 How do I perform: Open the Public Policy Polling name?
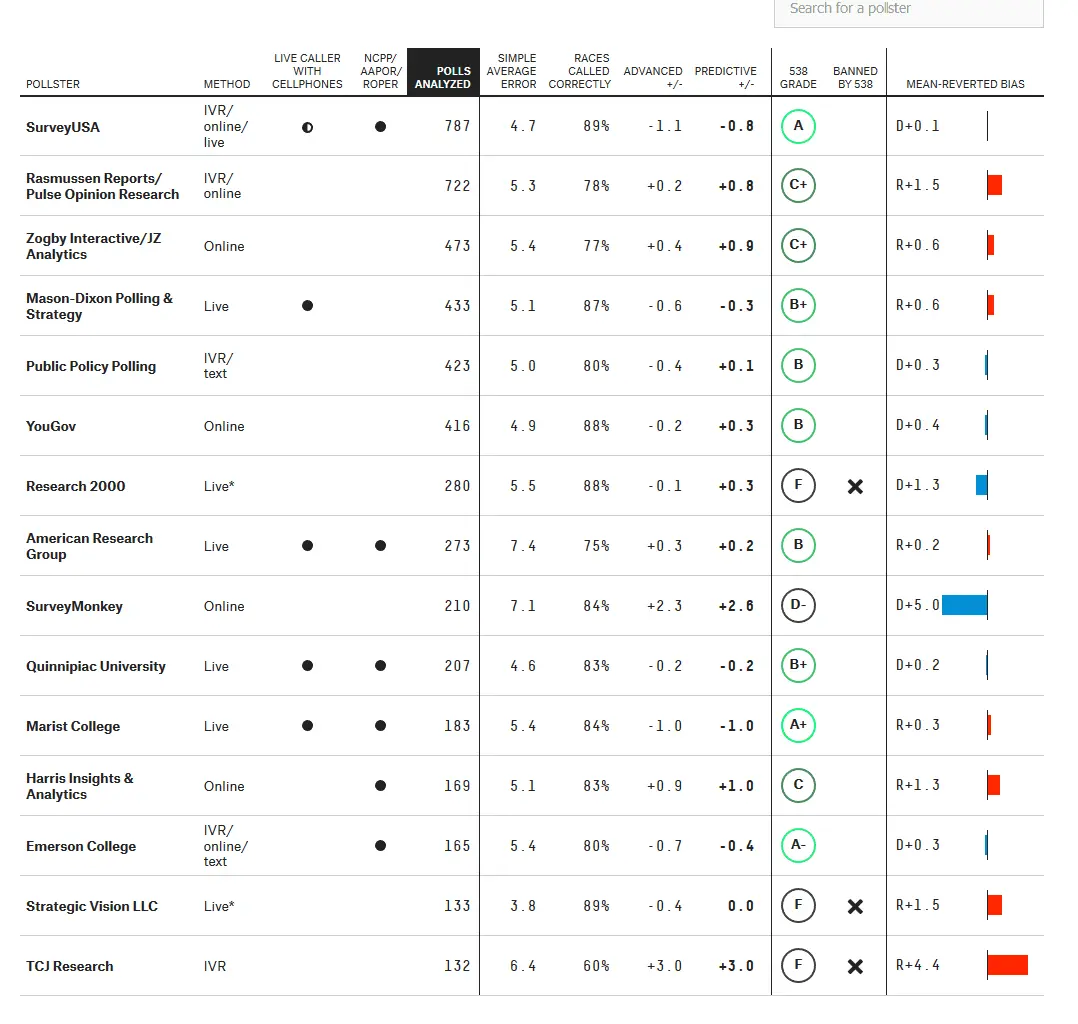pos(91,367)
